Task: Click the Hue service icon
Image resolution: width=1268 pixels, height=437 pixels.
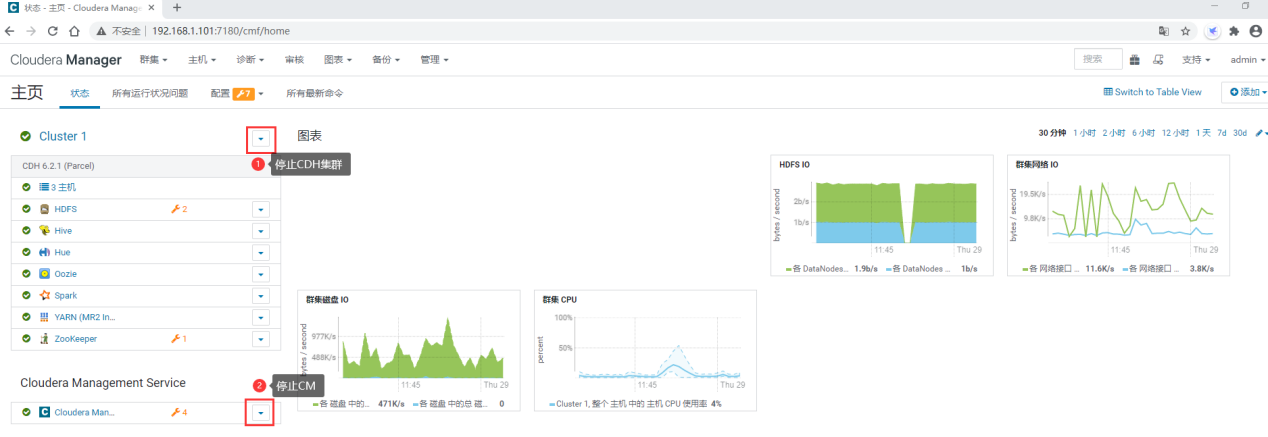Action: click(44, 252)
